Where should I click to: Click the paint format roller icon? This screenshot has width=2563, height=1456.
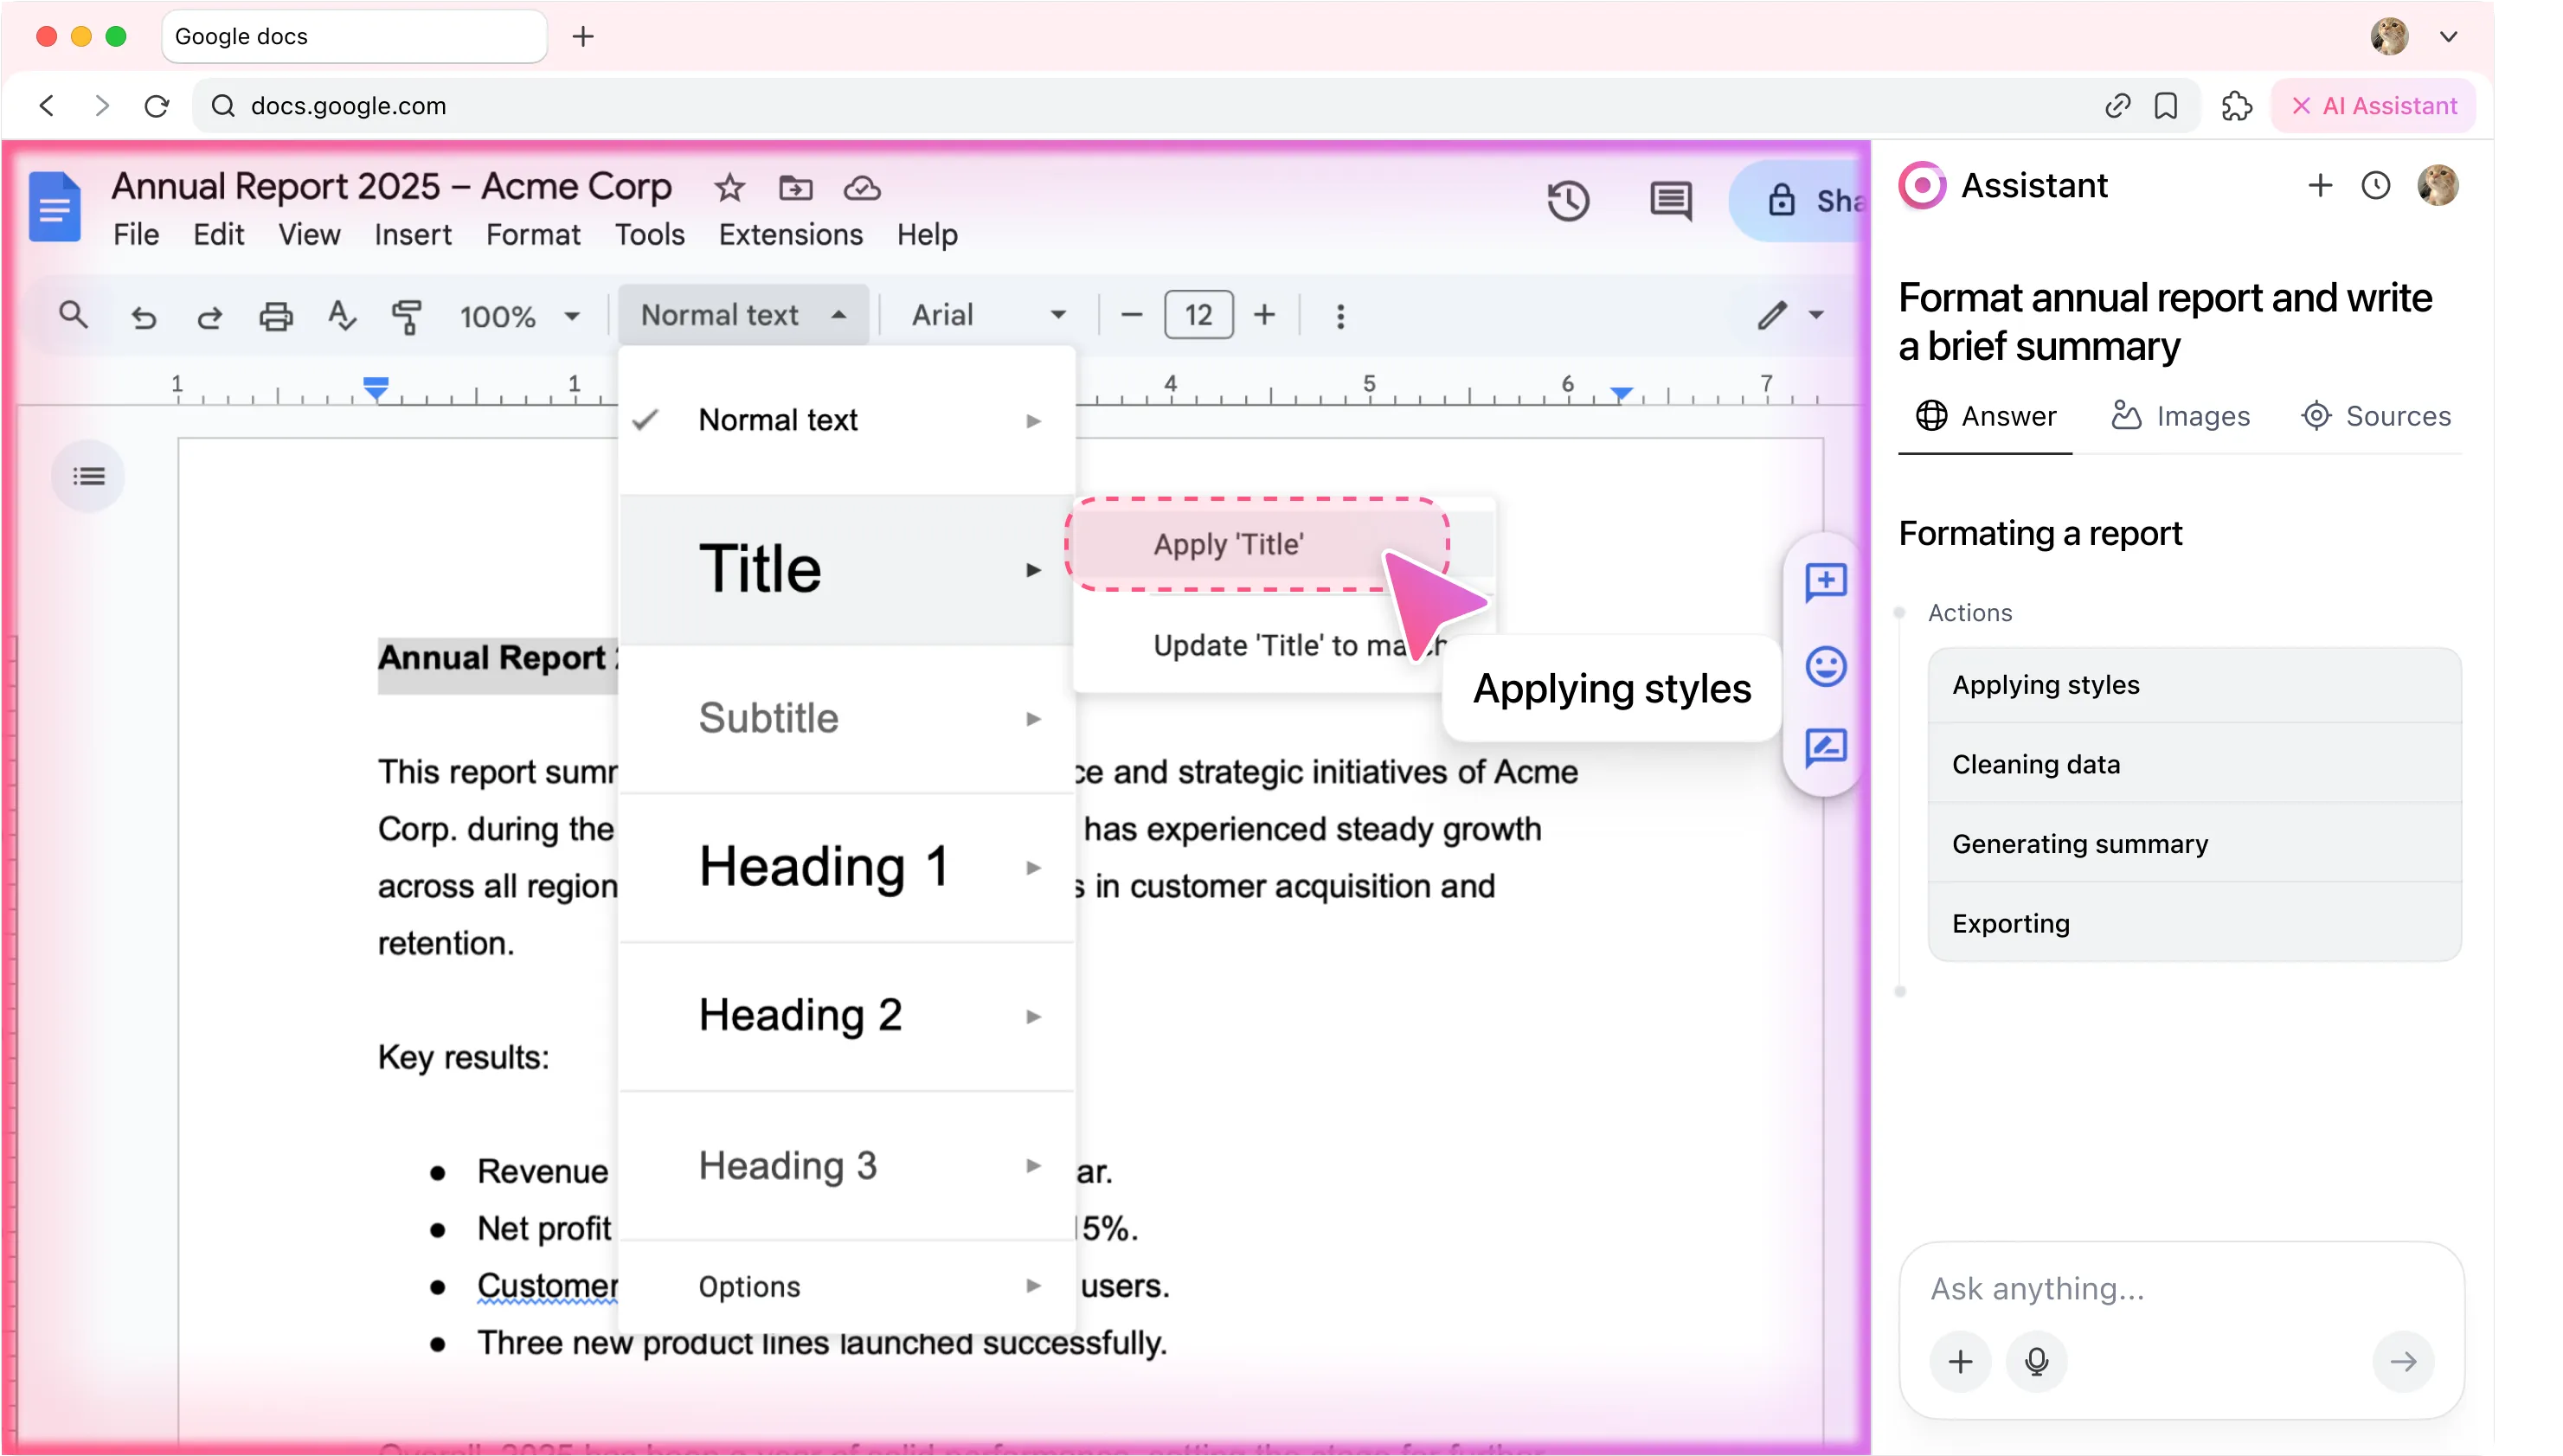pyautogui.click(x=407, y=316)
